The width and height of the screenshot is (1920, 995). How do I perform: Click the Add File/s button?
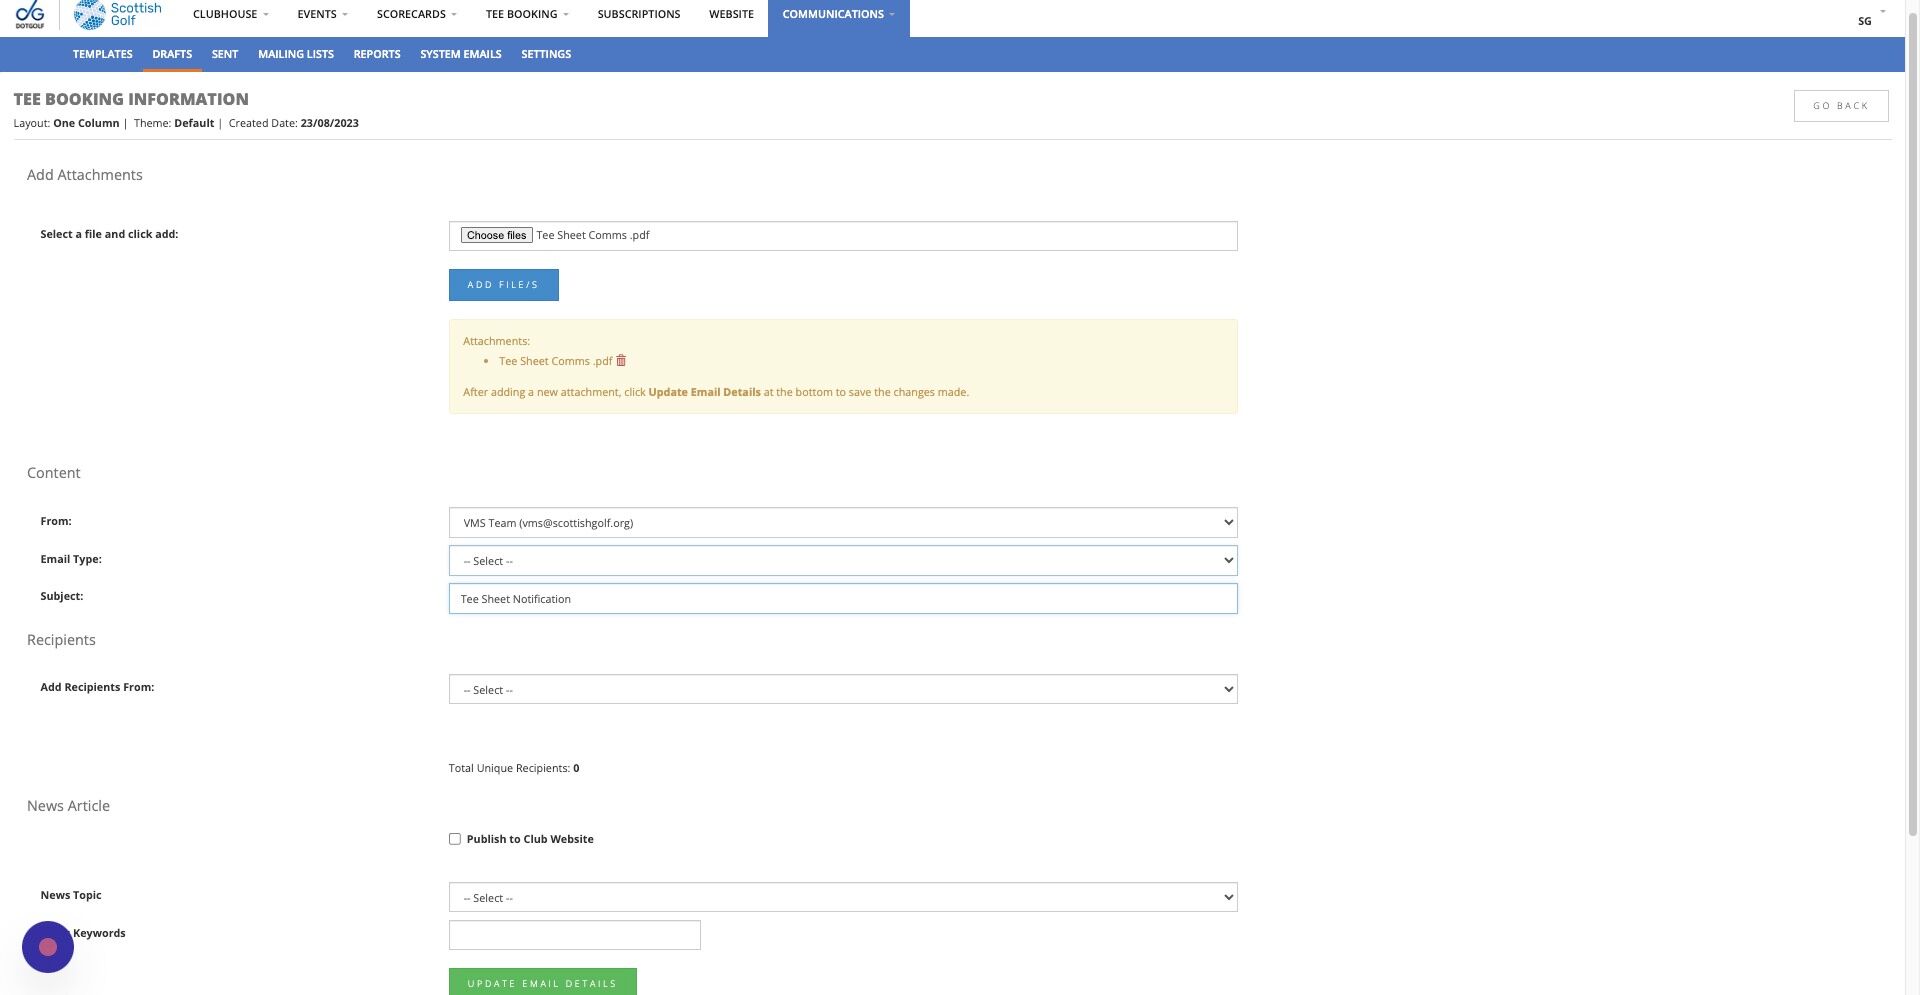point(503,285)
